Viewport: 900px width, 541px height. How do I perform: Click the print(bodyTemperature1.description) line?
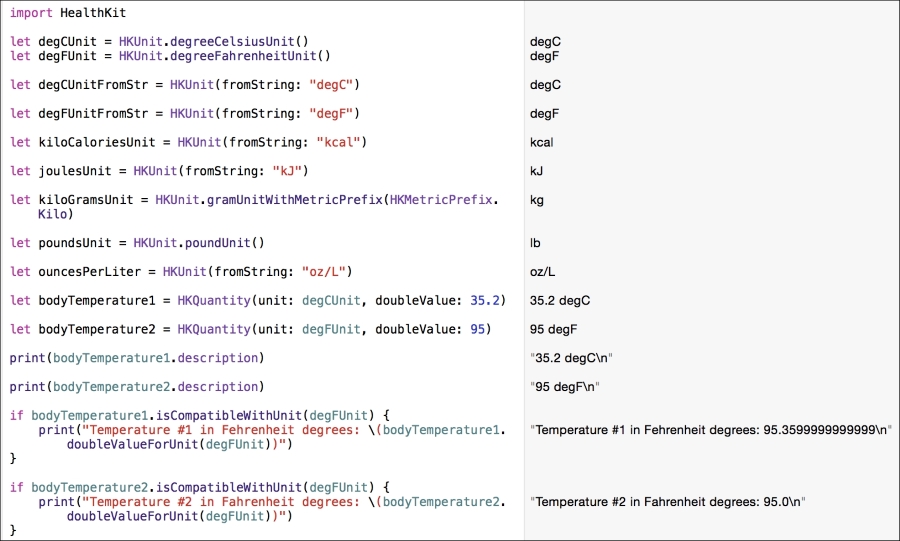136,358
